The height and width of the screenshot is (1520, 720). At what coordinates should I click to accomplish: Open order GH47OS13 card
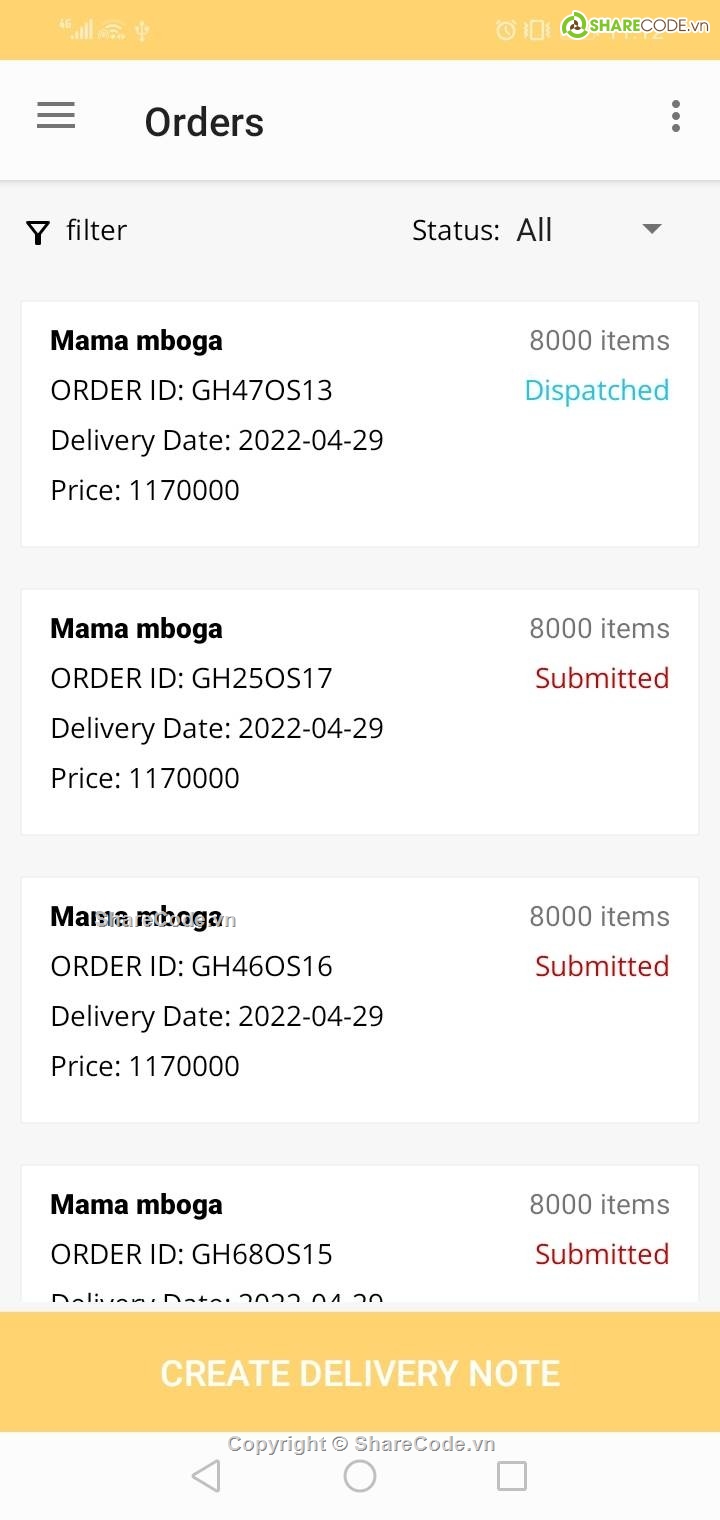[360, 424]
